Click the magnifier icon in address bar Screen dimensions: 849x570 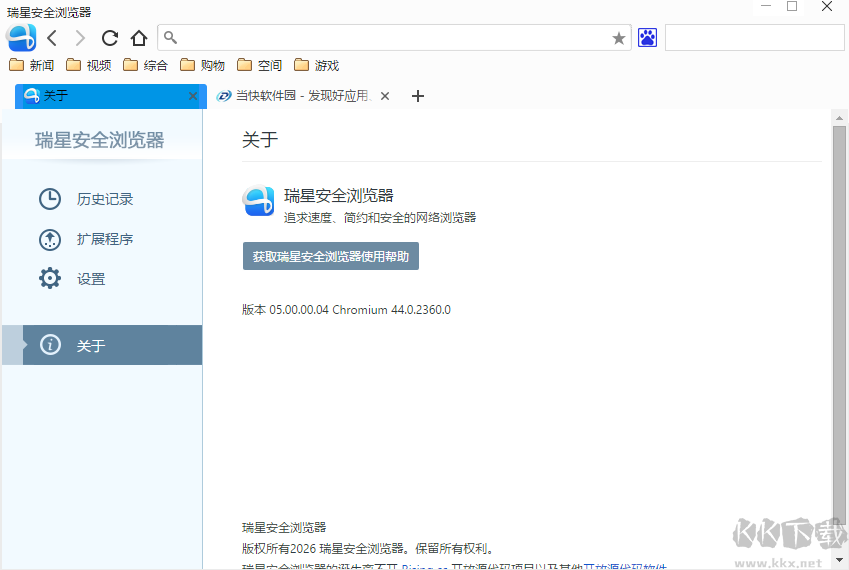point(170,37)
